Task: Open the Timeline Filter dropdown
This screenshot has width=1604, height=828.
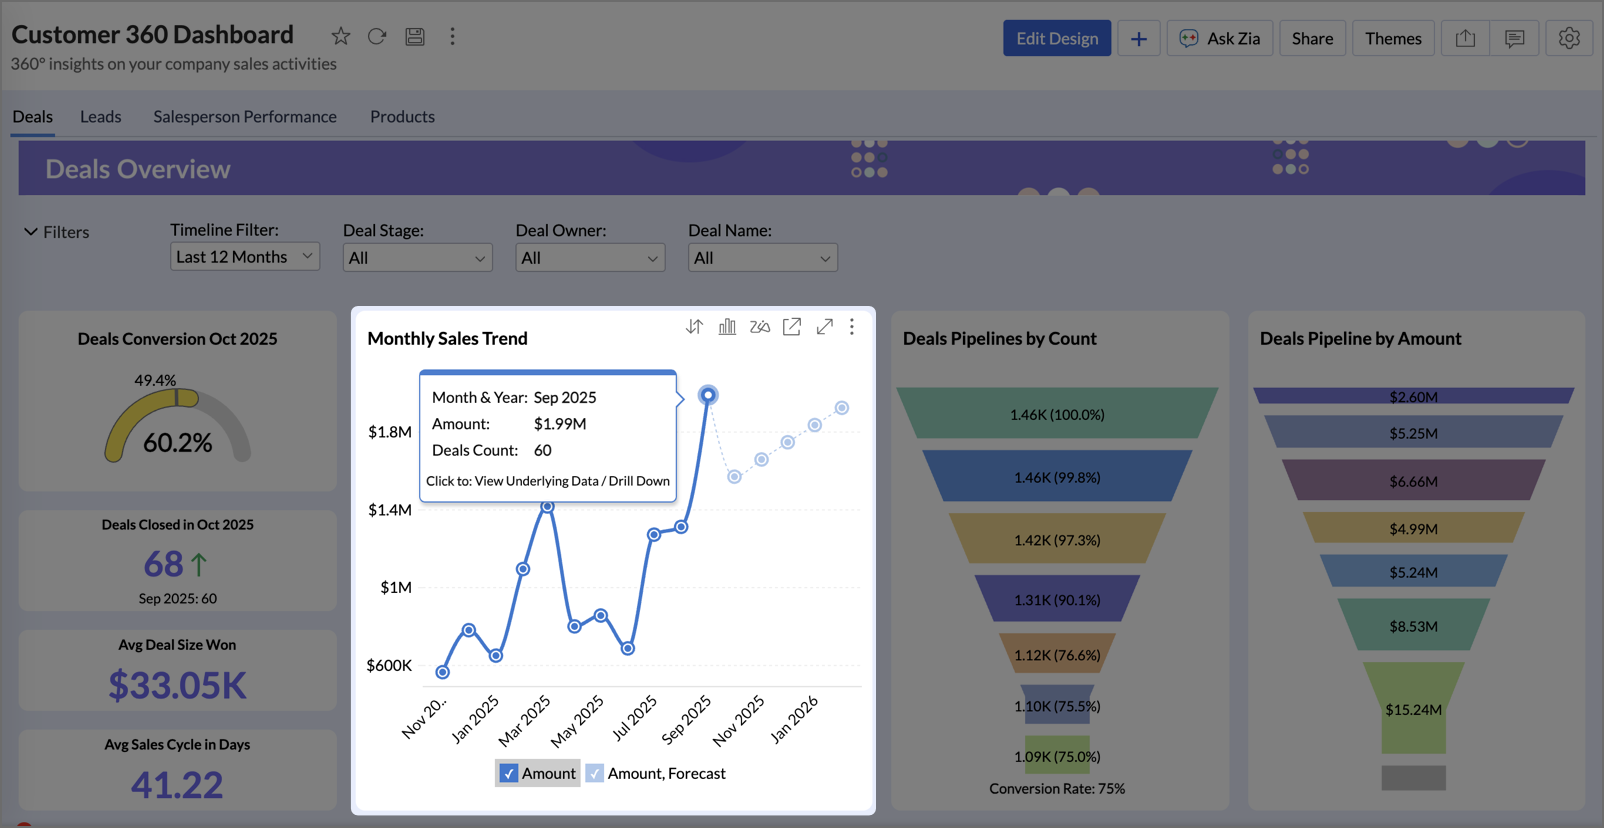Action: 244,257
